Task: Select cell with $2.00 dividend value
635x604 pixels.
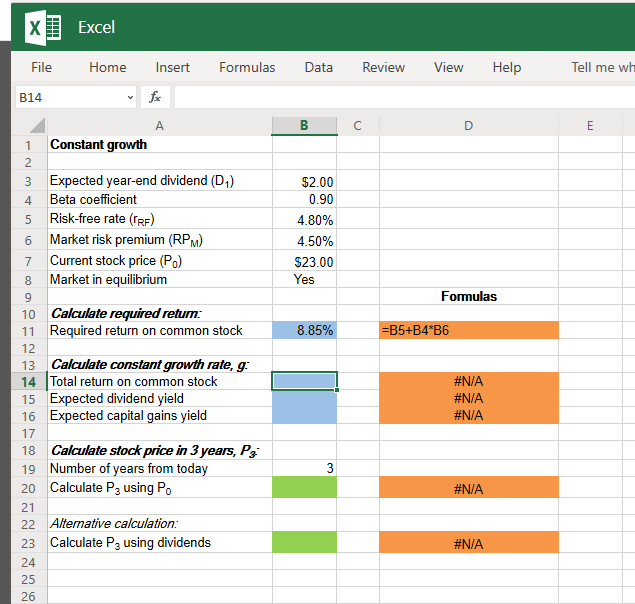Action: 304,180
